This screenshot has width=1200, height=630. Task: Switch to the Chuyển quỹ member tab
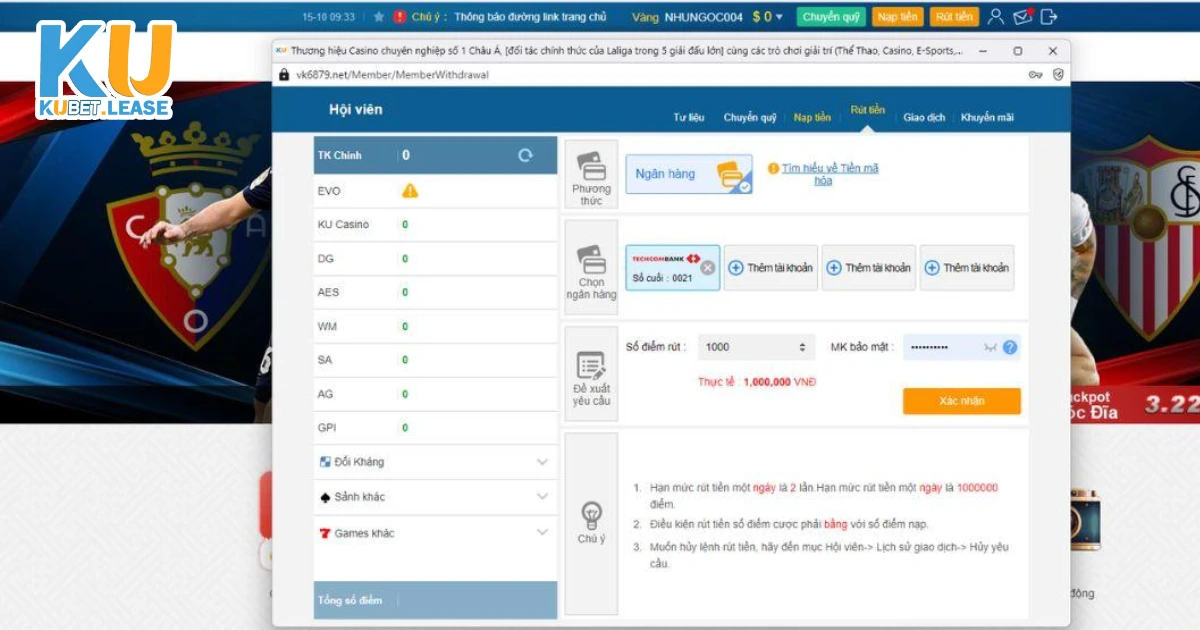[x=750, y=117]
